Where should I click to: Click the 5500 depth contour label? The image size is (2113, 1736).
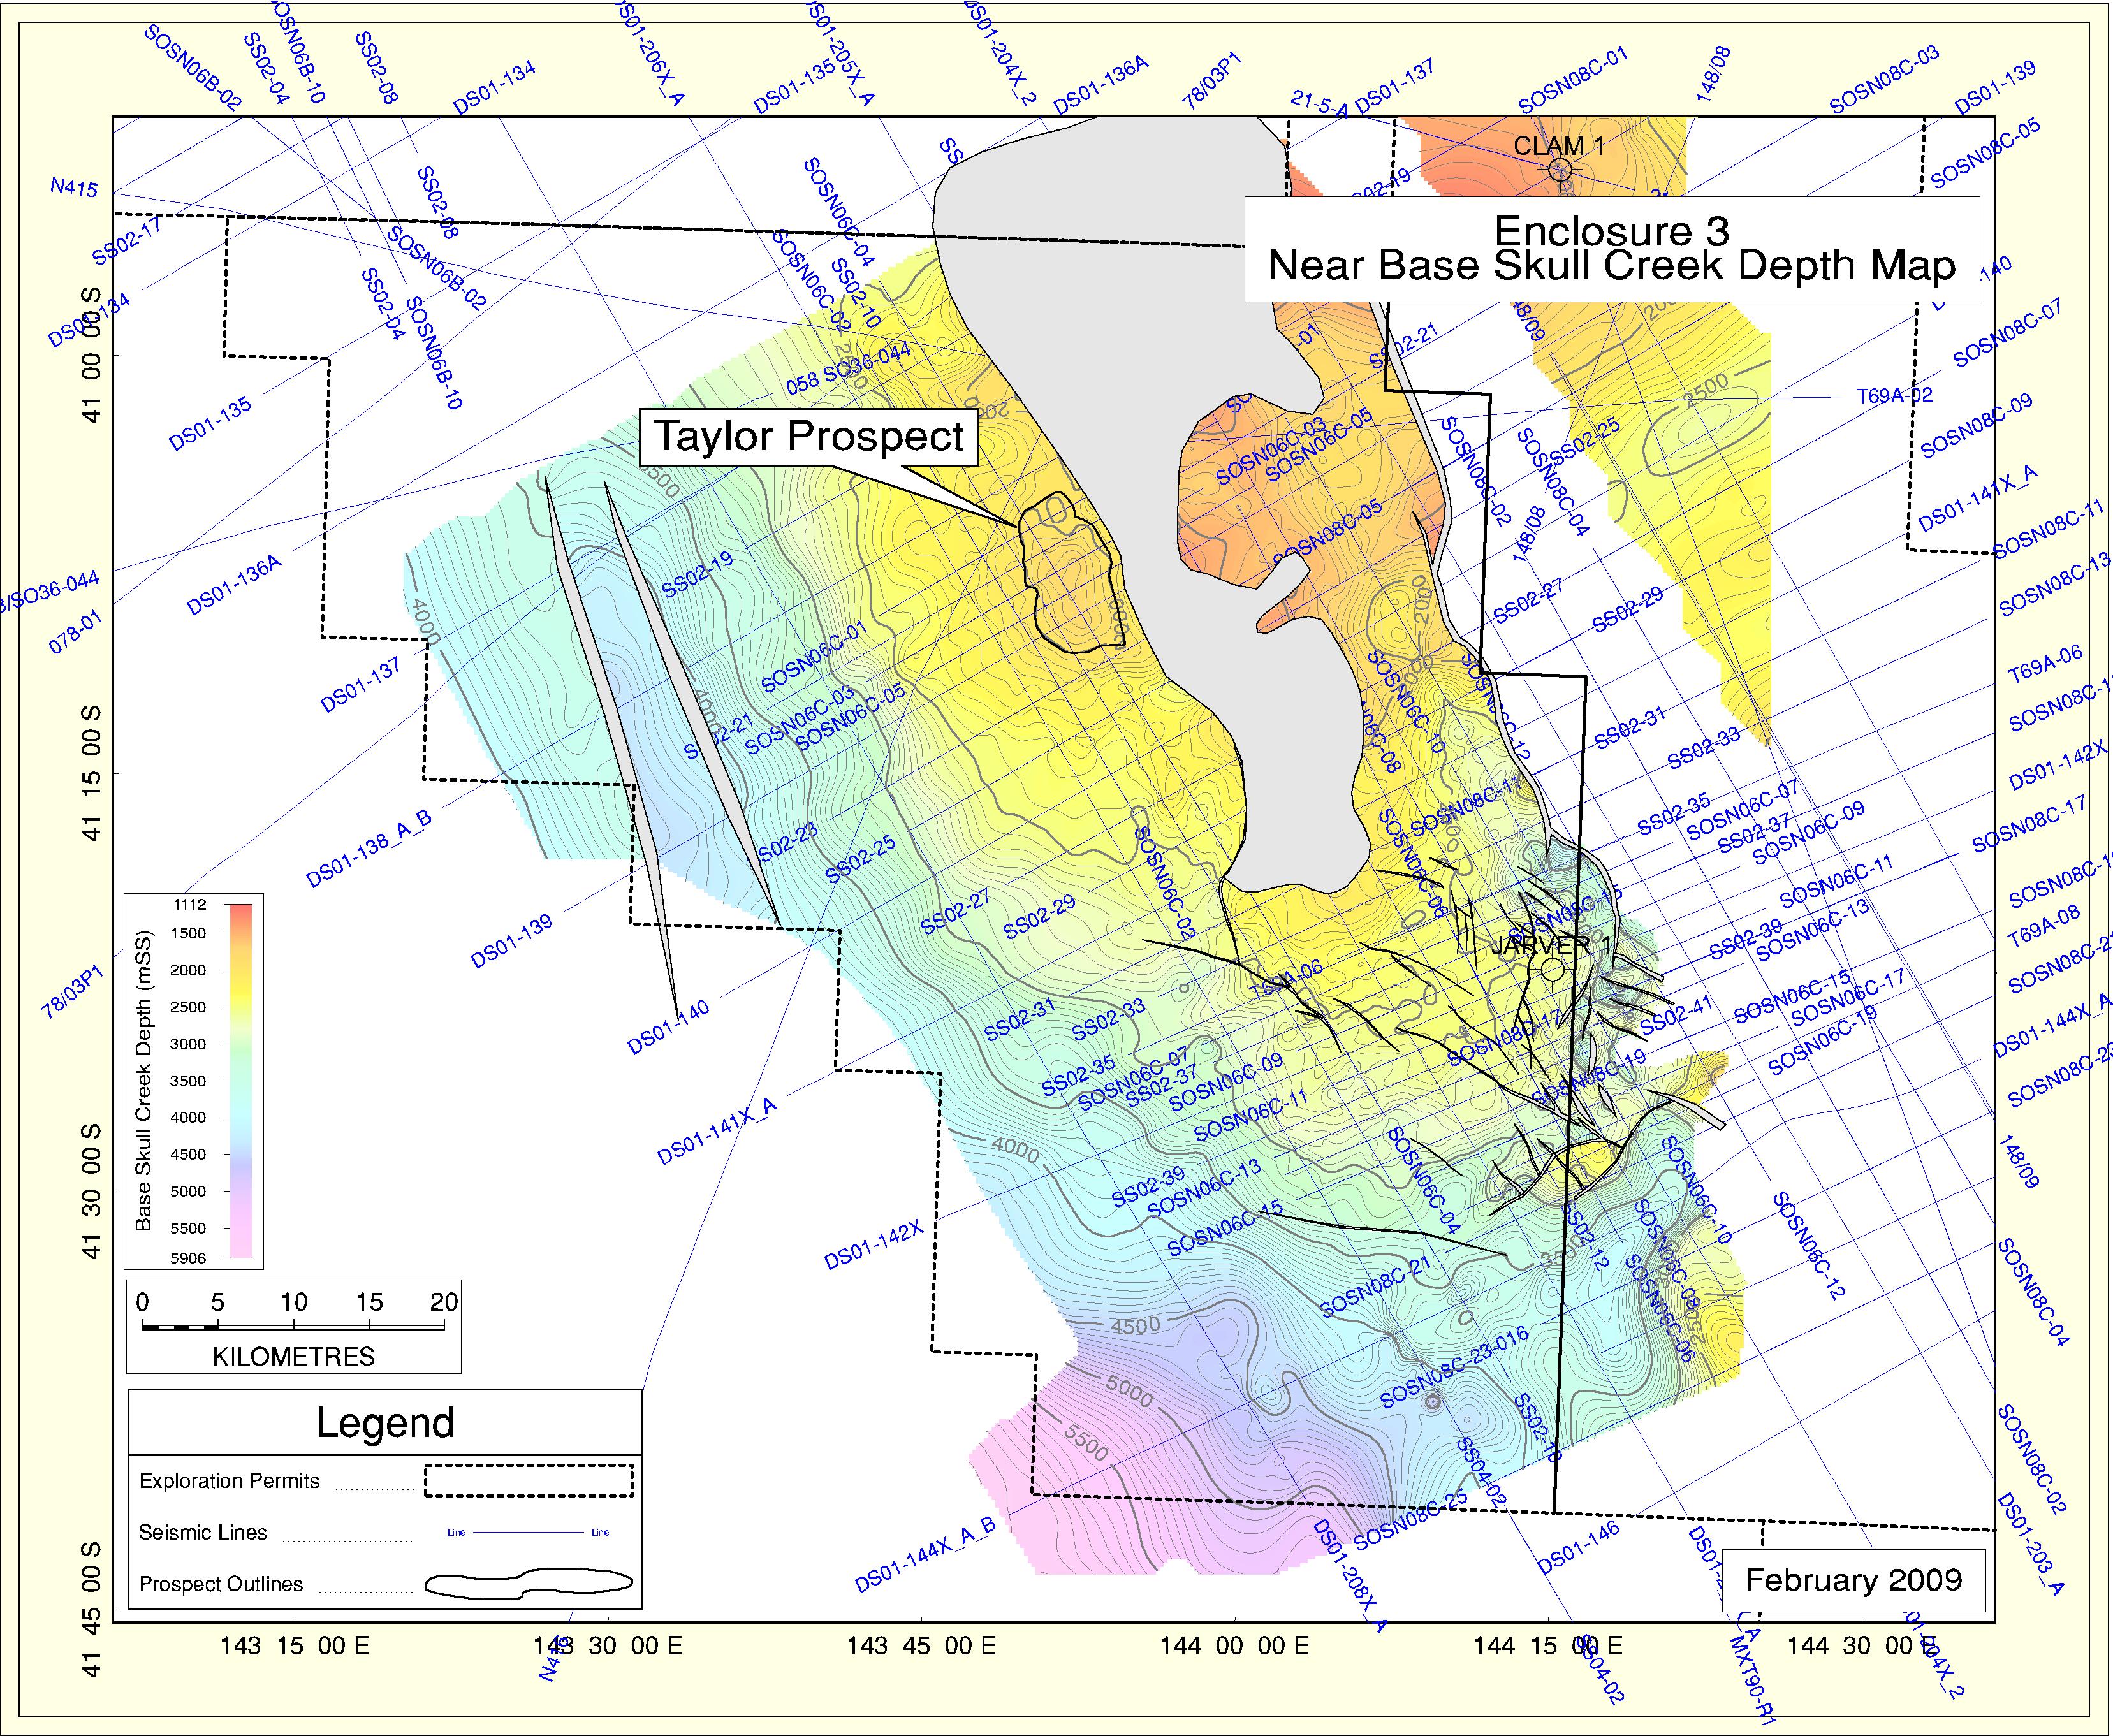click(x=1085, y=1443)
